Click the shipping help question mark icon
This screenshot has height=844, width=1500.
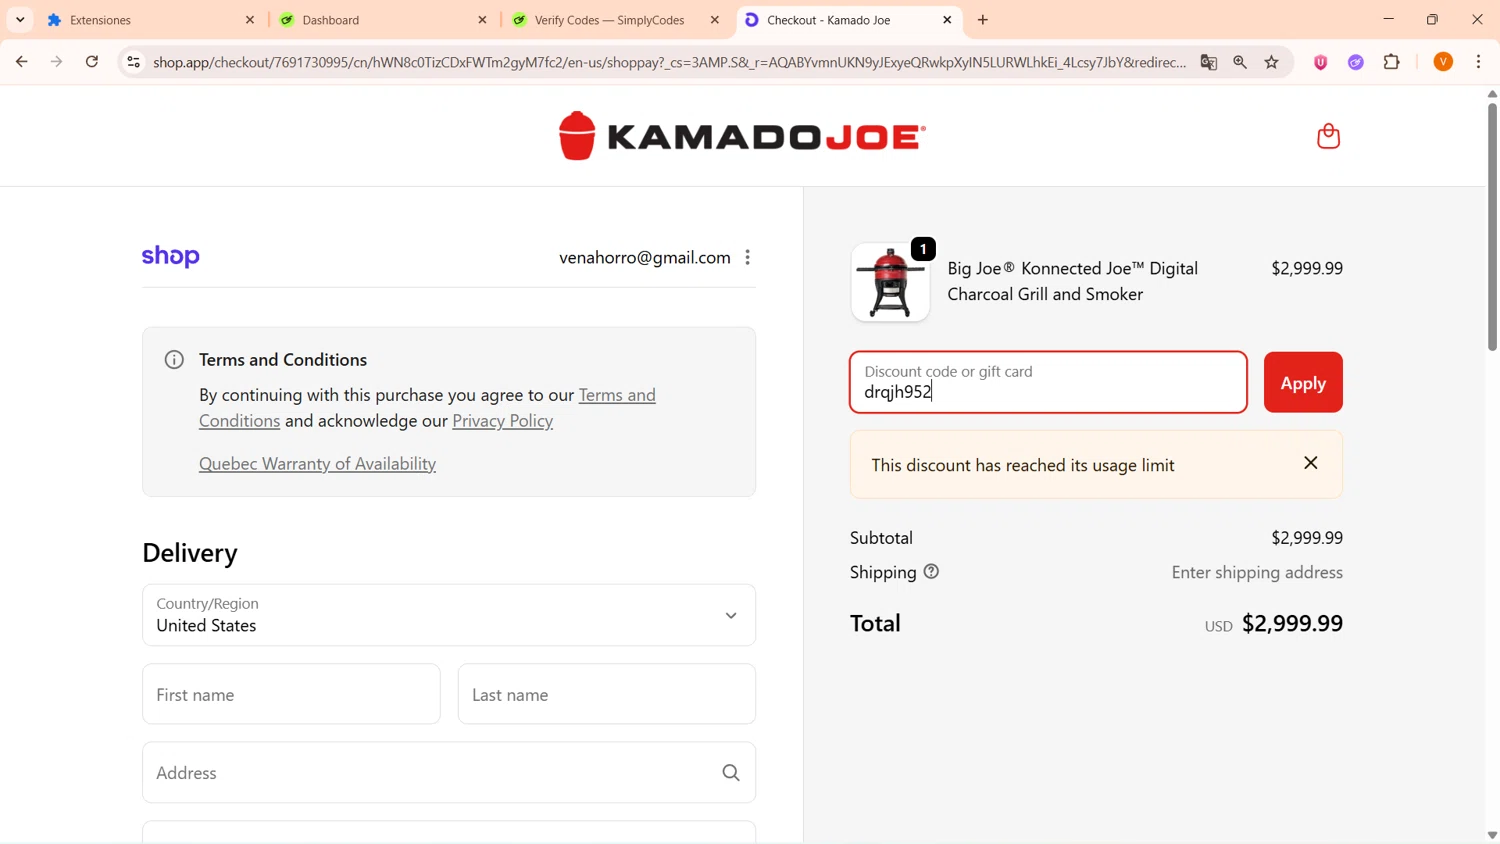pos(932,572)
